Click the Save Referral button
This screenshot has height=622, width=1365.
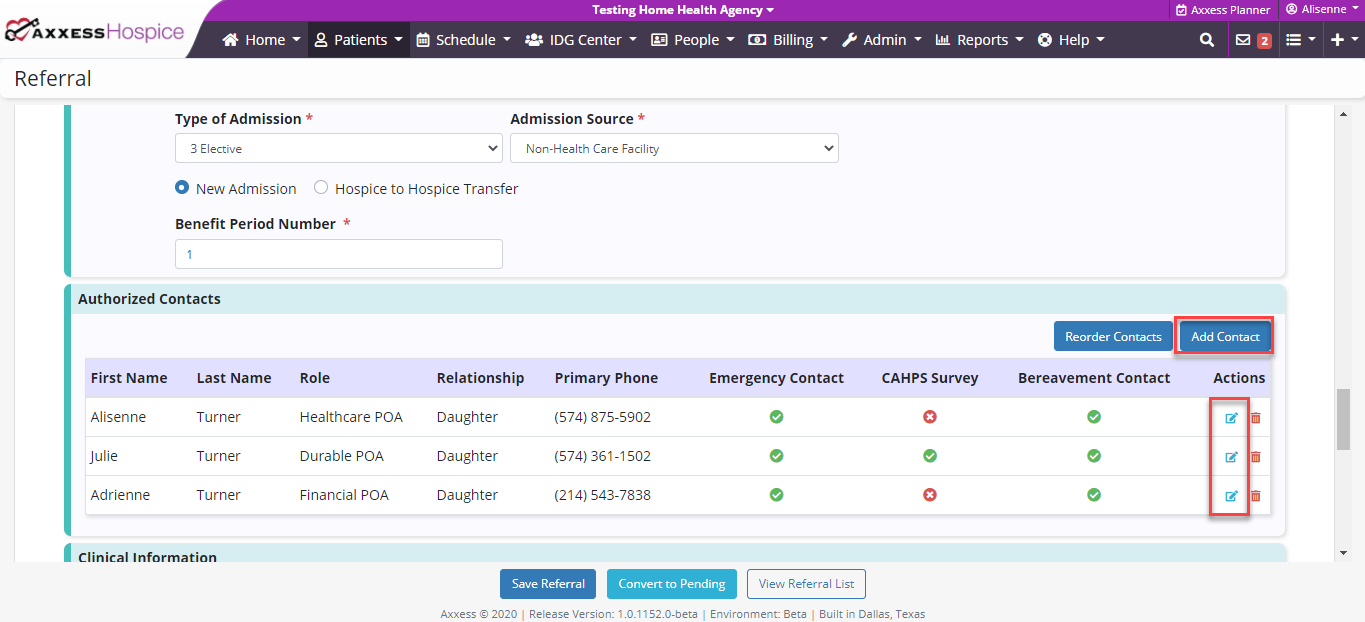(x=548, y=584)
